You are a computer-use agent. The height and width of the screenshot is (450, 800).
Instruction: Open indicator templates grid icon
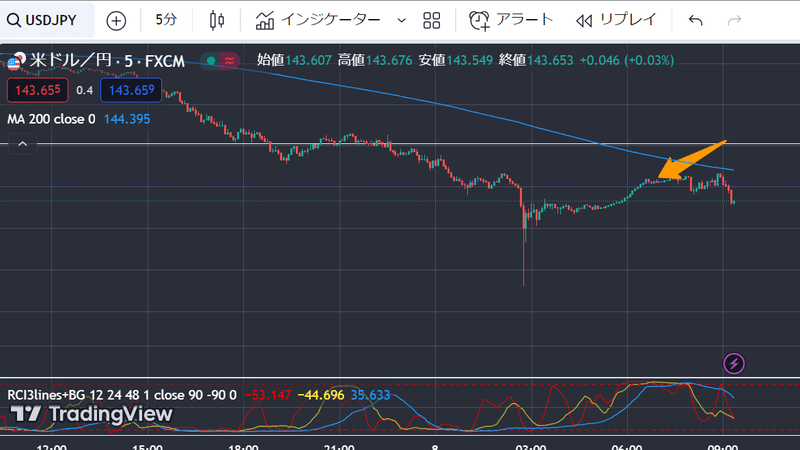(x=432, y=20)
